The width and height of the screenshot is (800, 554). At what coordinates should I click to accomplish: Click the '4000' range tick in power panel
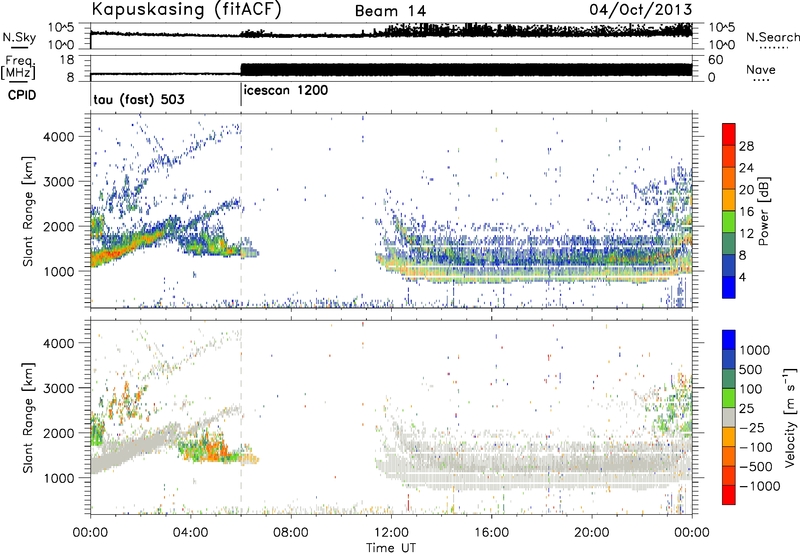(x=58, y=137)
